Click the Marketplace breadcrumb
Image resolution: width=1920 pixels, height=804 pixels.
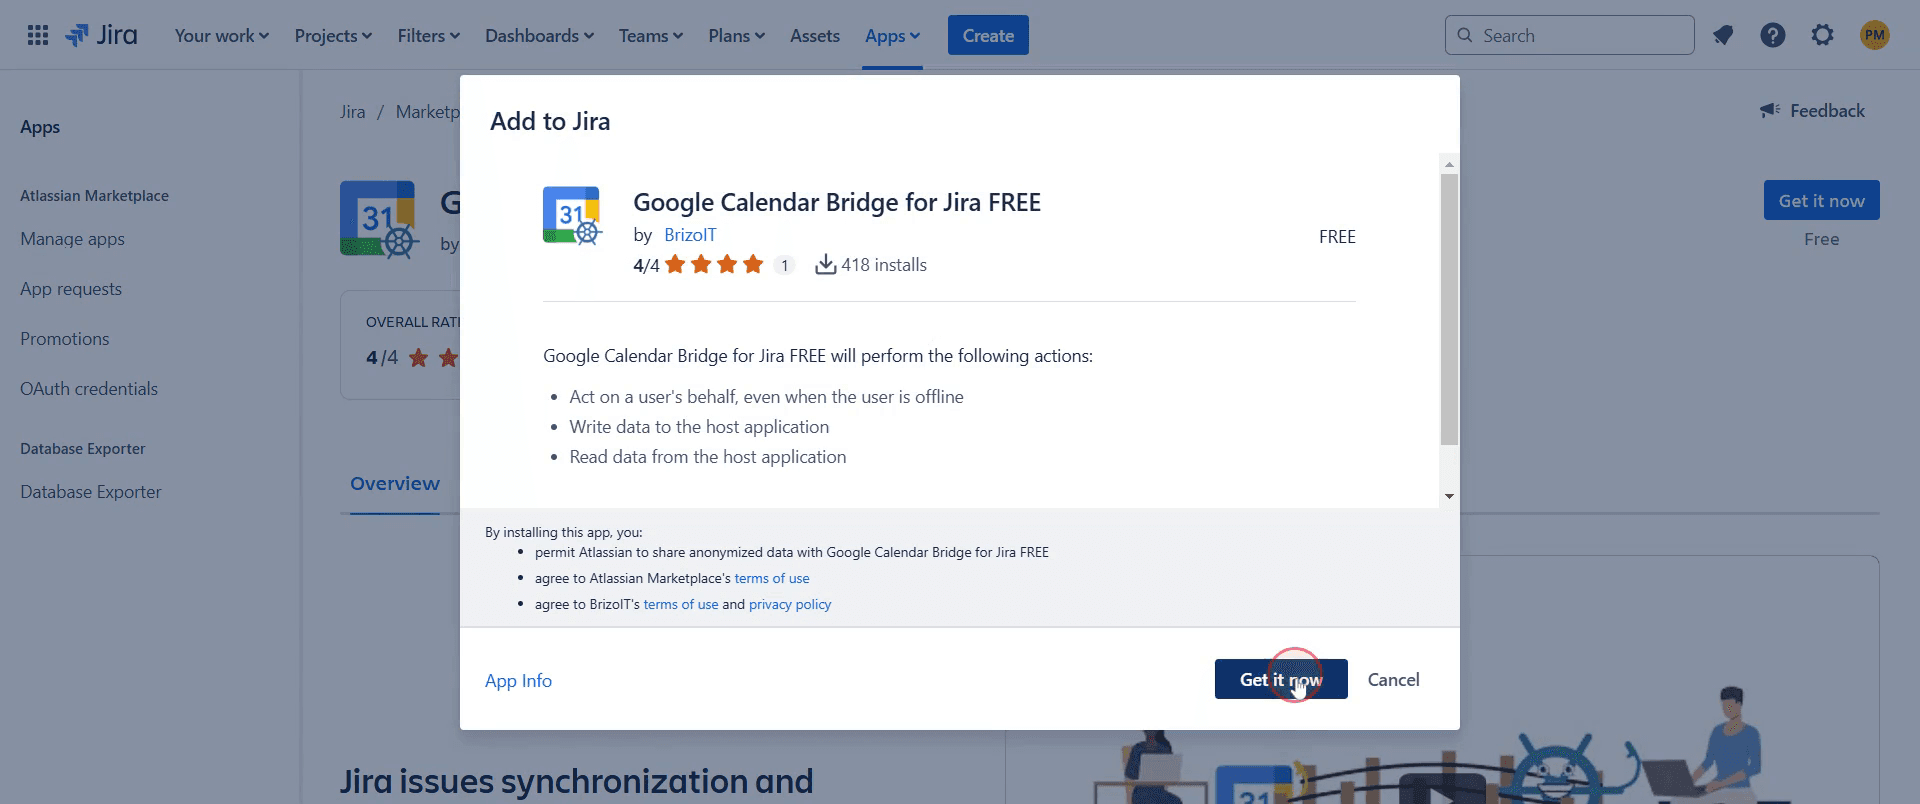tap(428, 112)
